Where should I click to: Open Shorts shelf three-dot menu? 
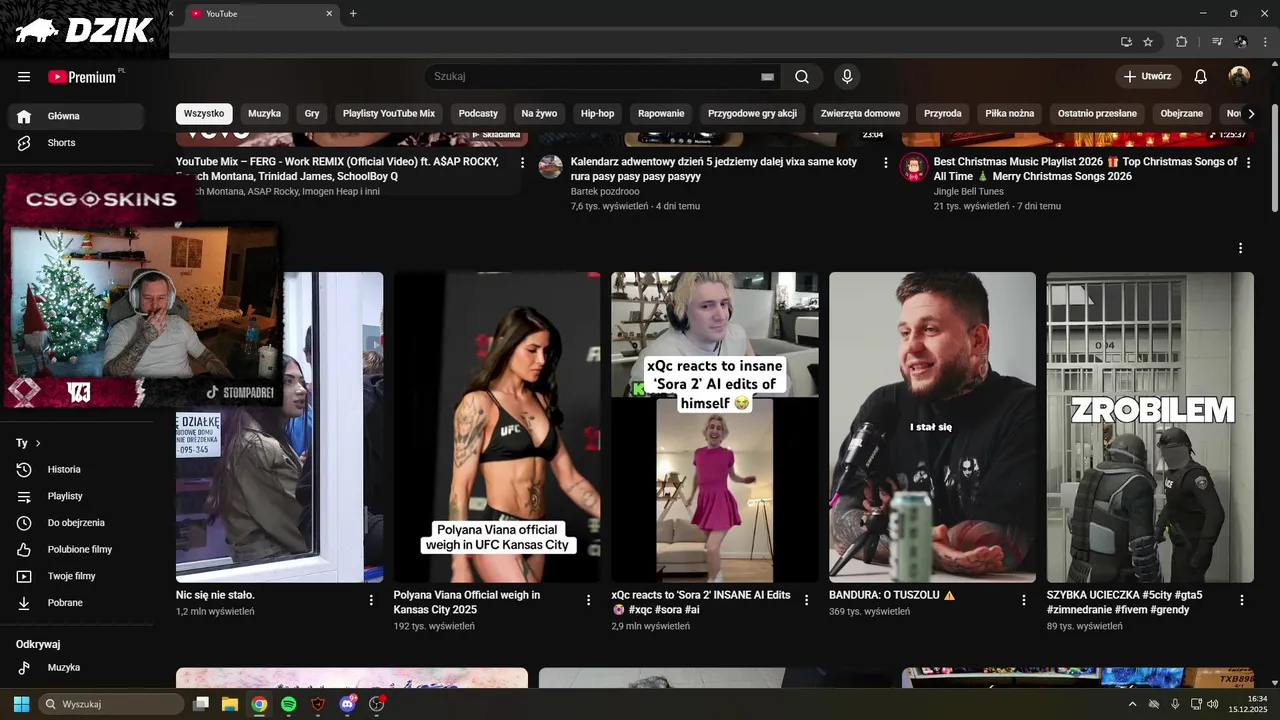tap(1240, 248)
